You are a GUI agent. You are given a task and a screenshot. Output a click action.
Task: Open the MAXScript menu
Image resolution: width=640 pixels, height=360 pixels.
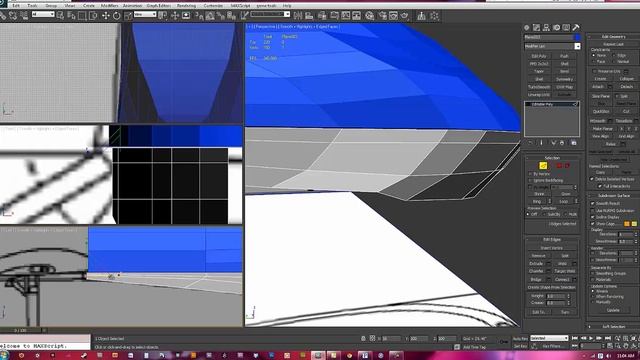[240, 6]
